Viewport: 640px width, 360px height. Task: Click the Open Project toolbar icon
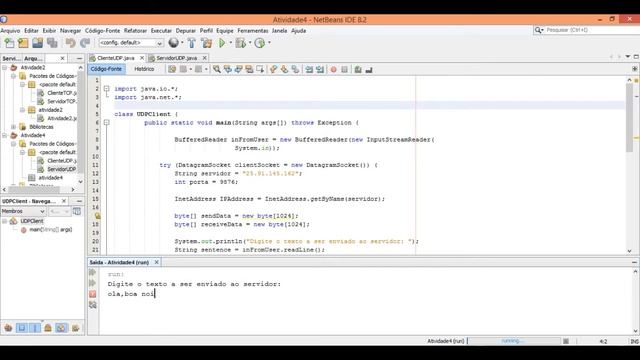pos(38,42)
